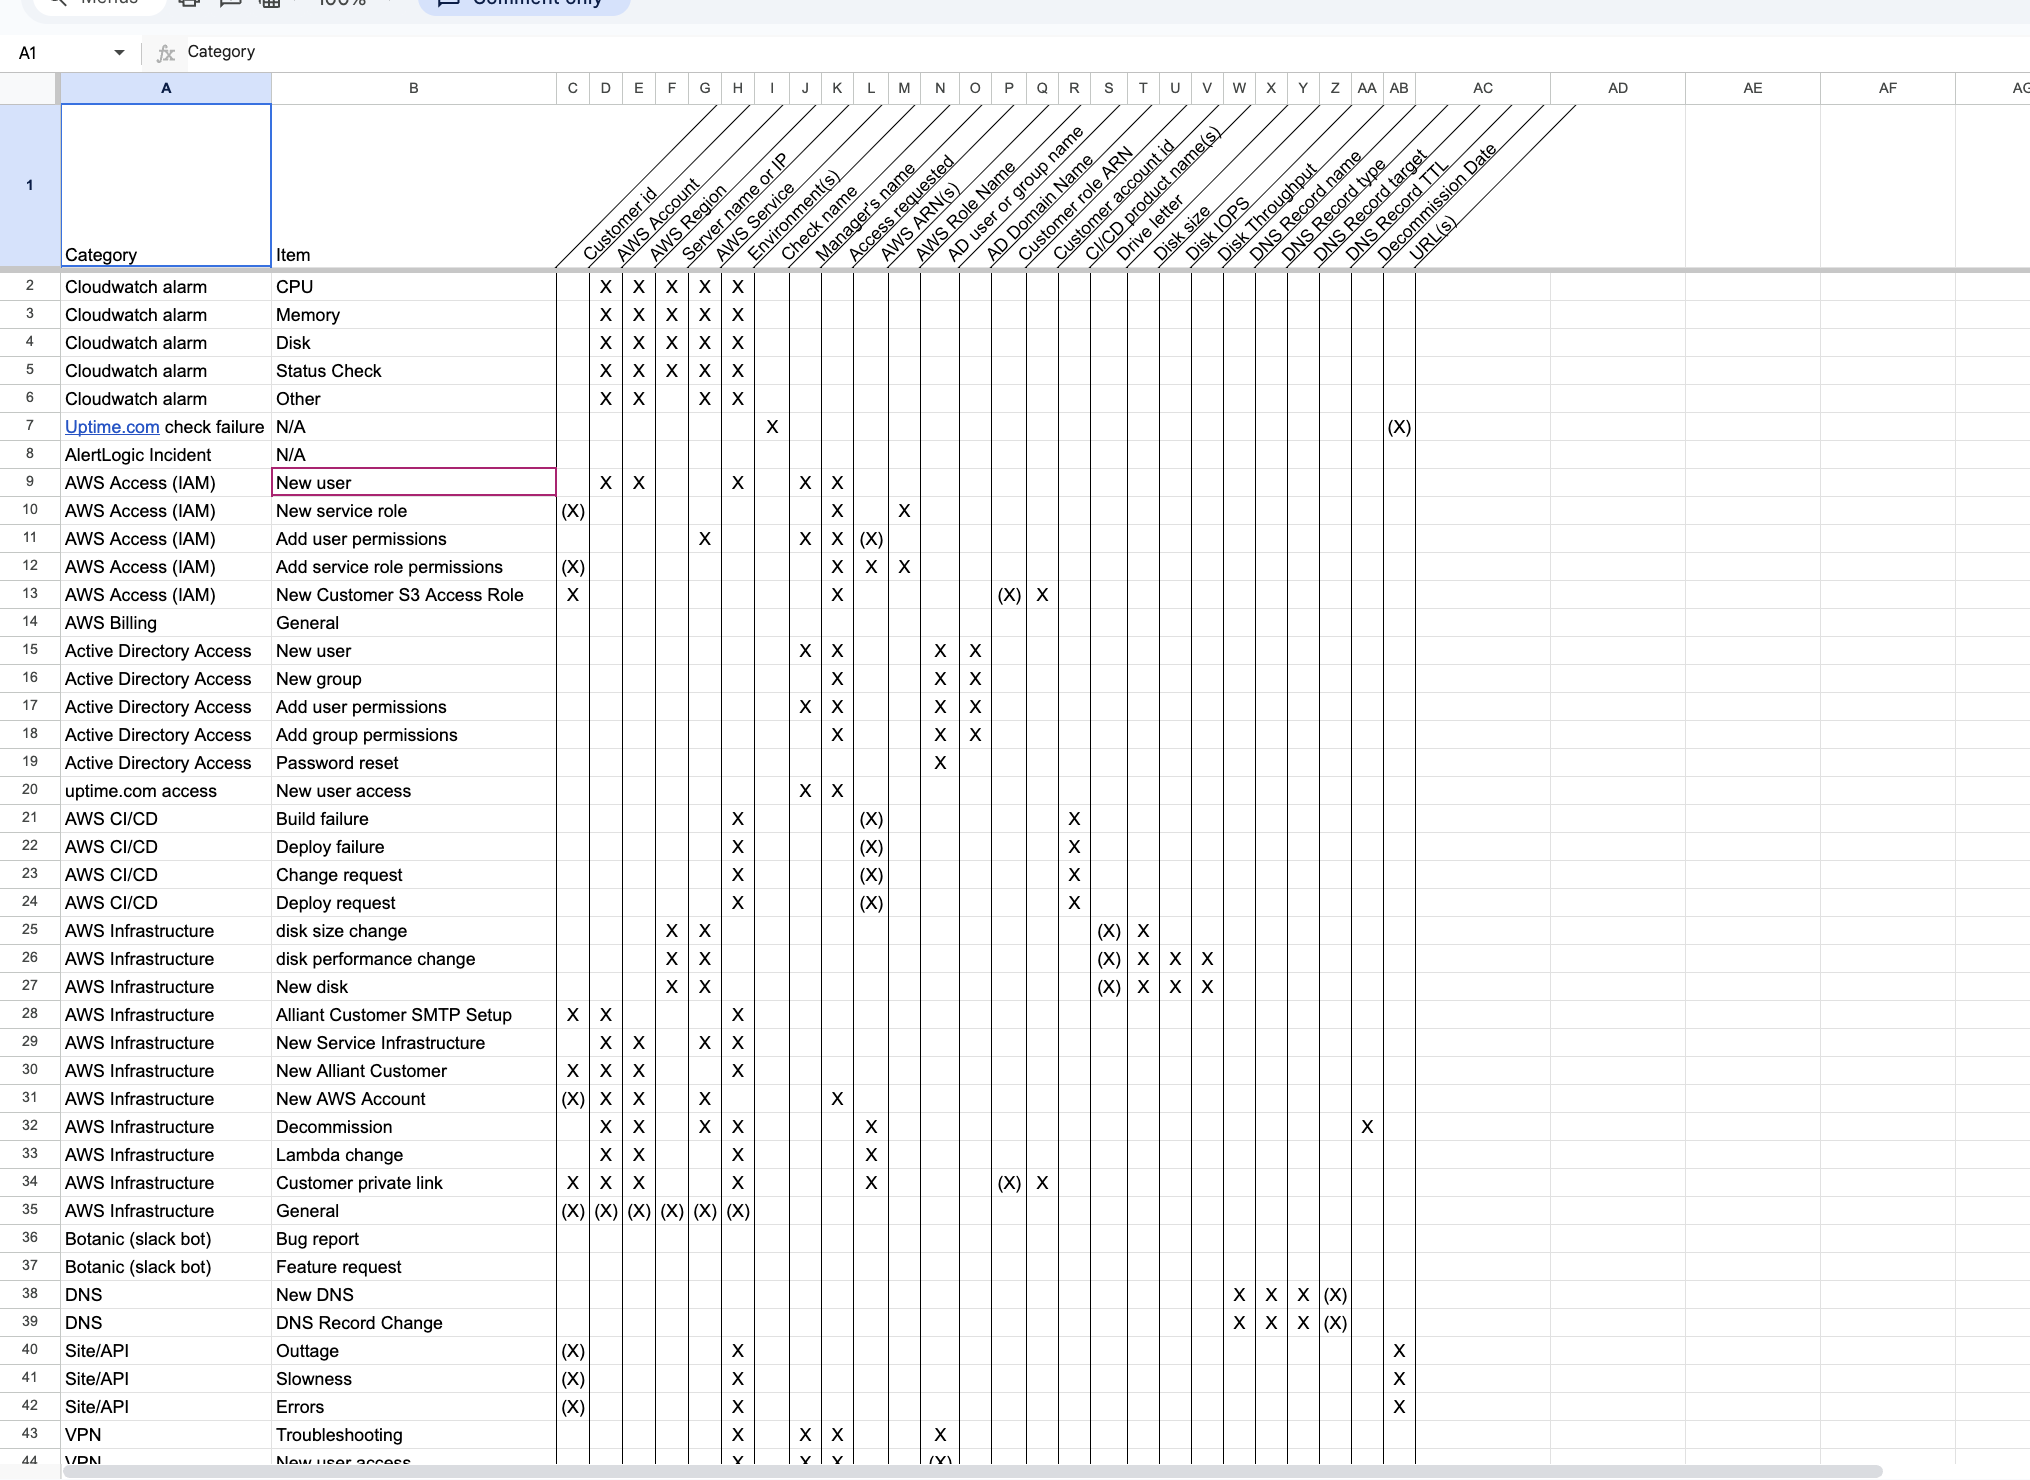Click the AWS Billing cell
This screenshot has height=1480, width=2030.
[166, 623]
